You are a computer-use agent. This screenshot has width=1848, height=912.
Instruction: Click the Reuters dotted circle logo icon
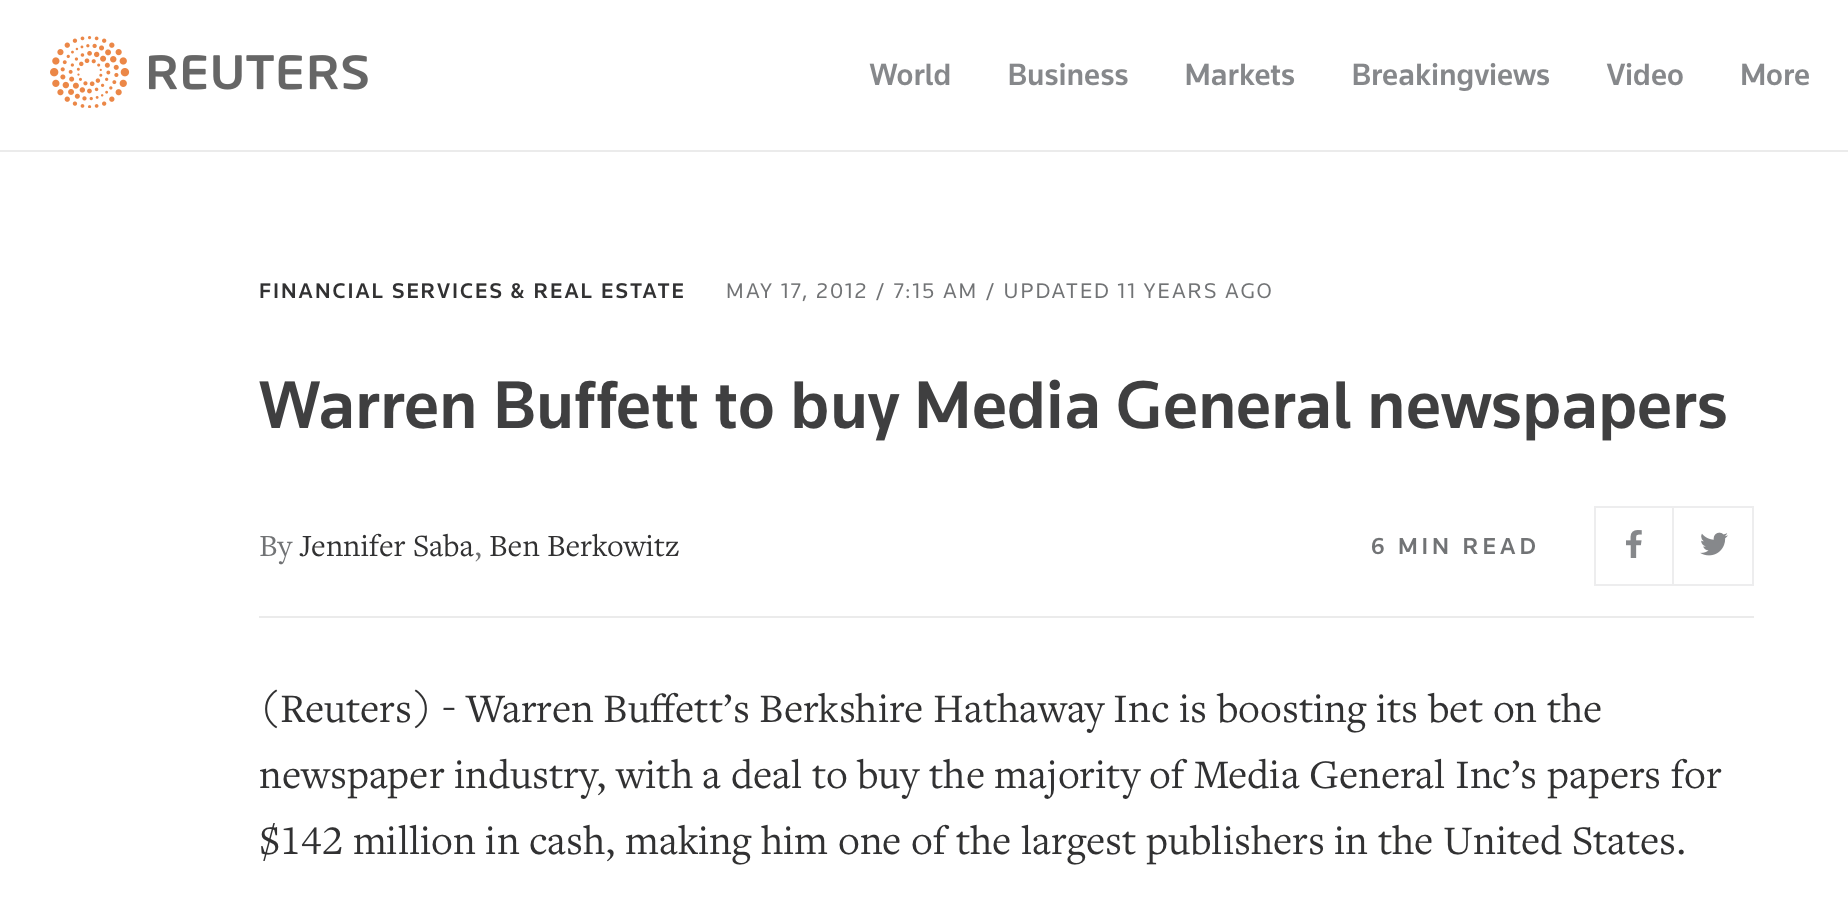pos(89,72)
